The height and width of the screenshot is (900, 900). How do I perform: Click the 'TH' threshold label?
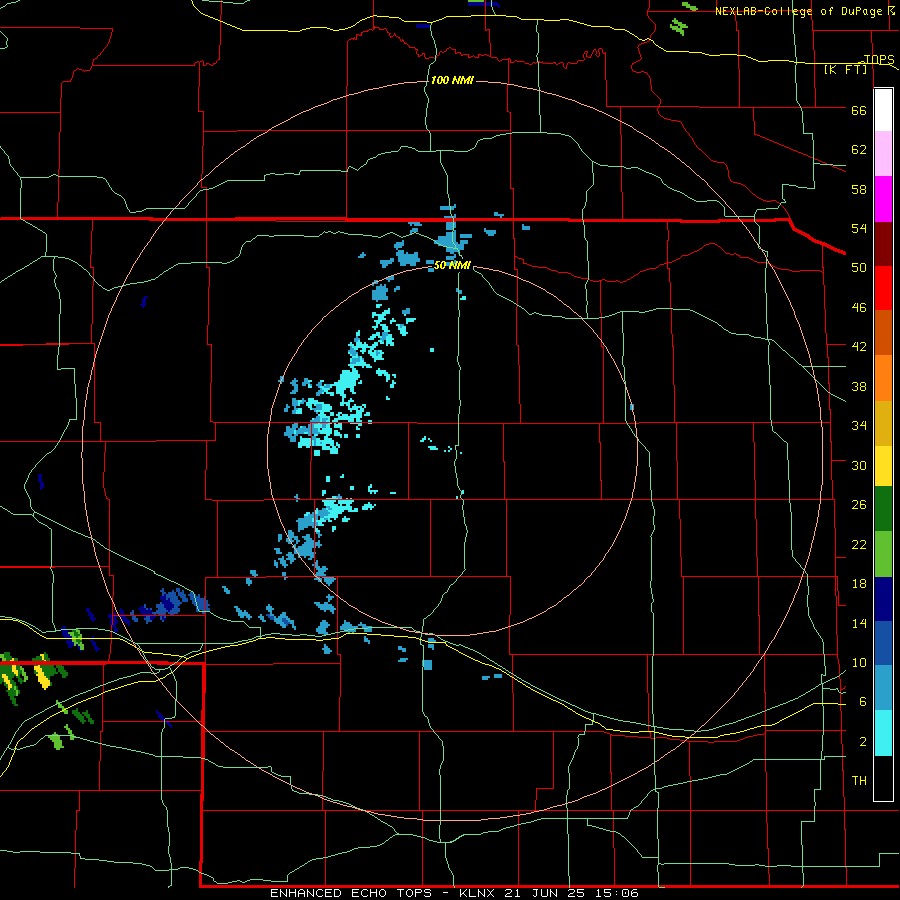tap(859, 780)
